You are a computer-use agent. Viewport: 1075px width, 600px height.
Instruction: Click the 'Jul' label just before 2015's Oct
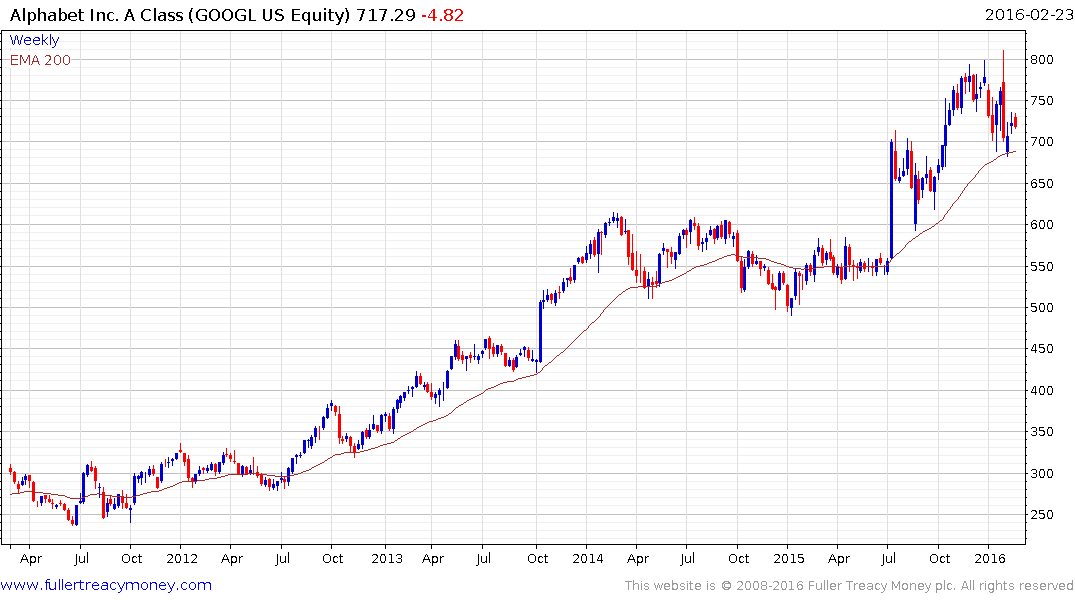[x=889, y=559]
